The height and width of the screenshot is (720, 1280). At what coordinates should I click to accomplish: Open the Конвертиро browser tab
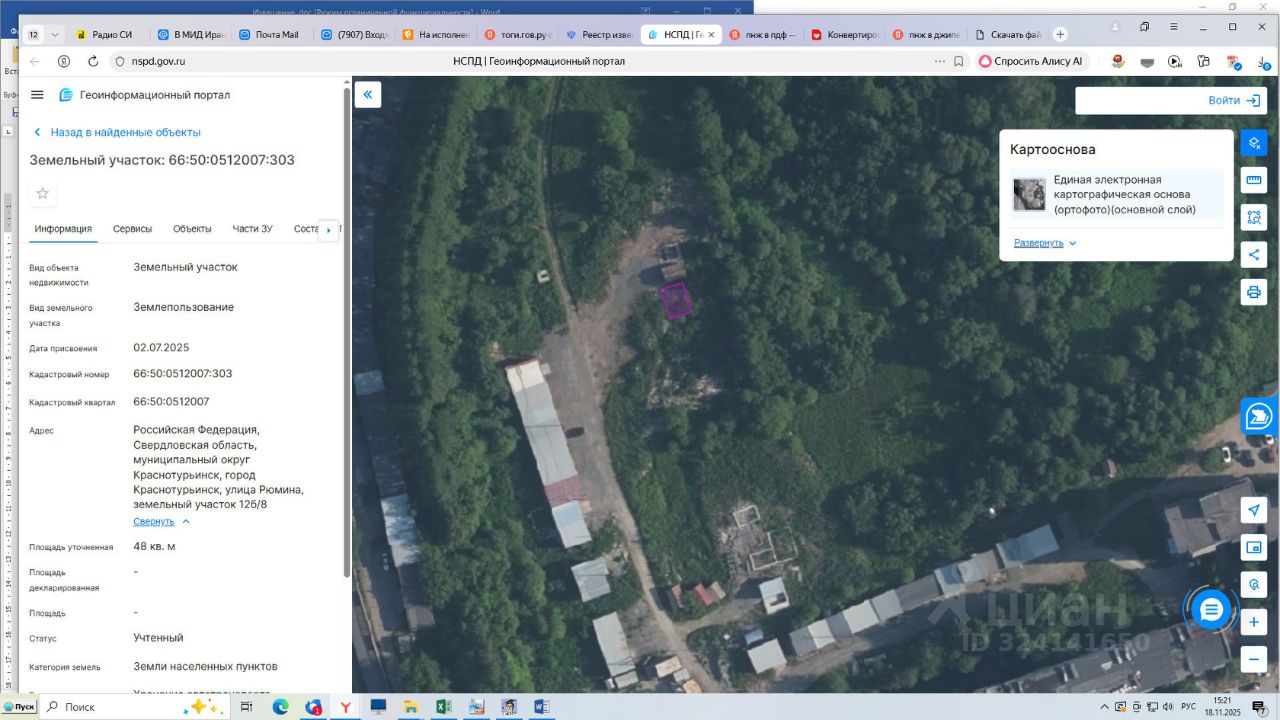tap(843, 34)
